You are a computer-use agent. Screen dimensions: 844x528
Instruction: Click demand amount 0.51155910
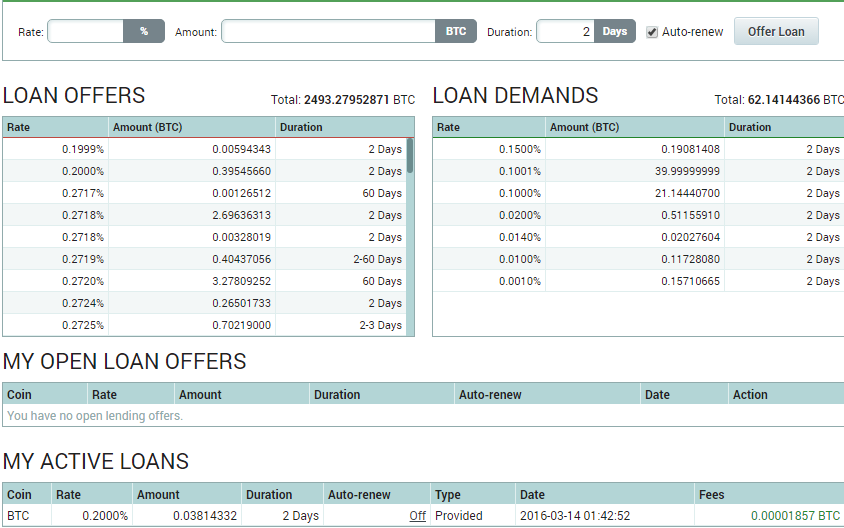pyautogui.click(x=690, y=215)
